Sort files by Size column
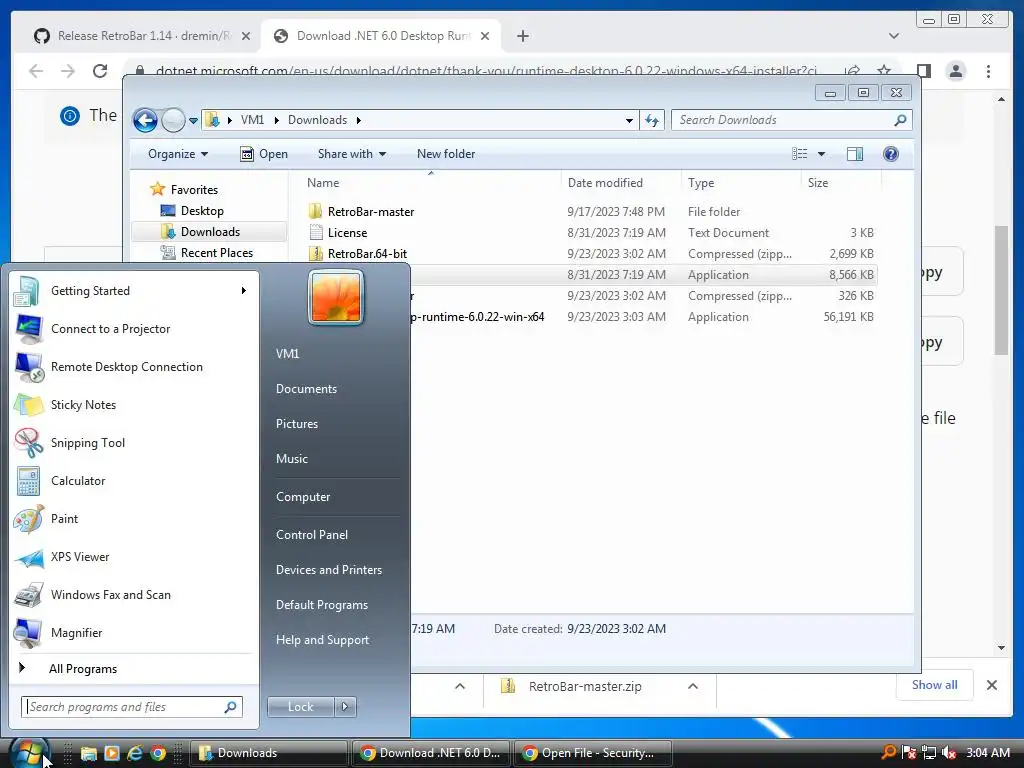Screen dimensions: 1024x768 coord(818,183)
